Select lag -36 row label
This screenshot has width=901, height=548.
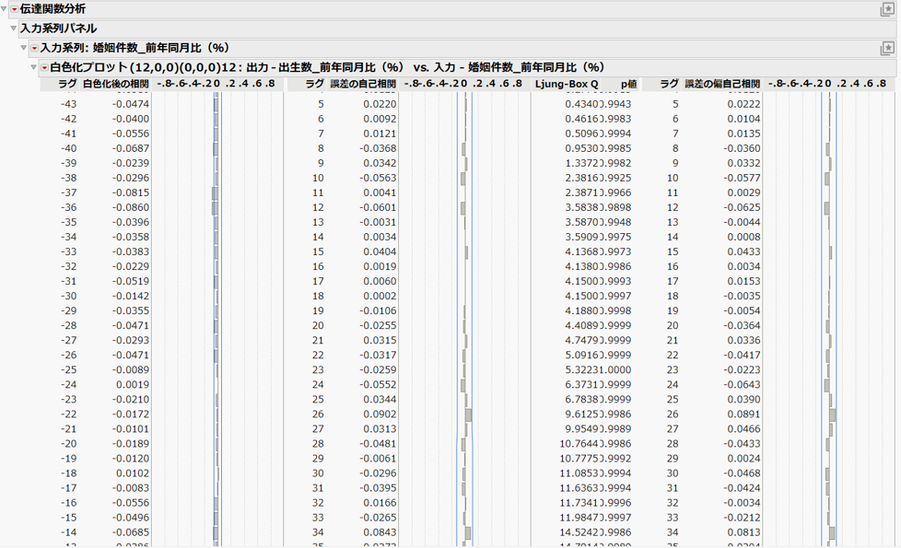[68, 207]
